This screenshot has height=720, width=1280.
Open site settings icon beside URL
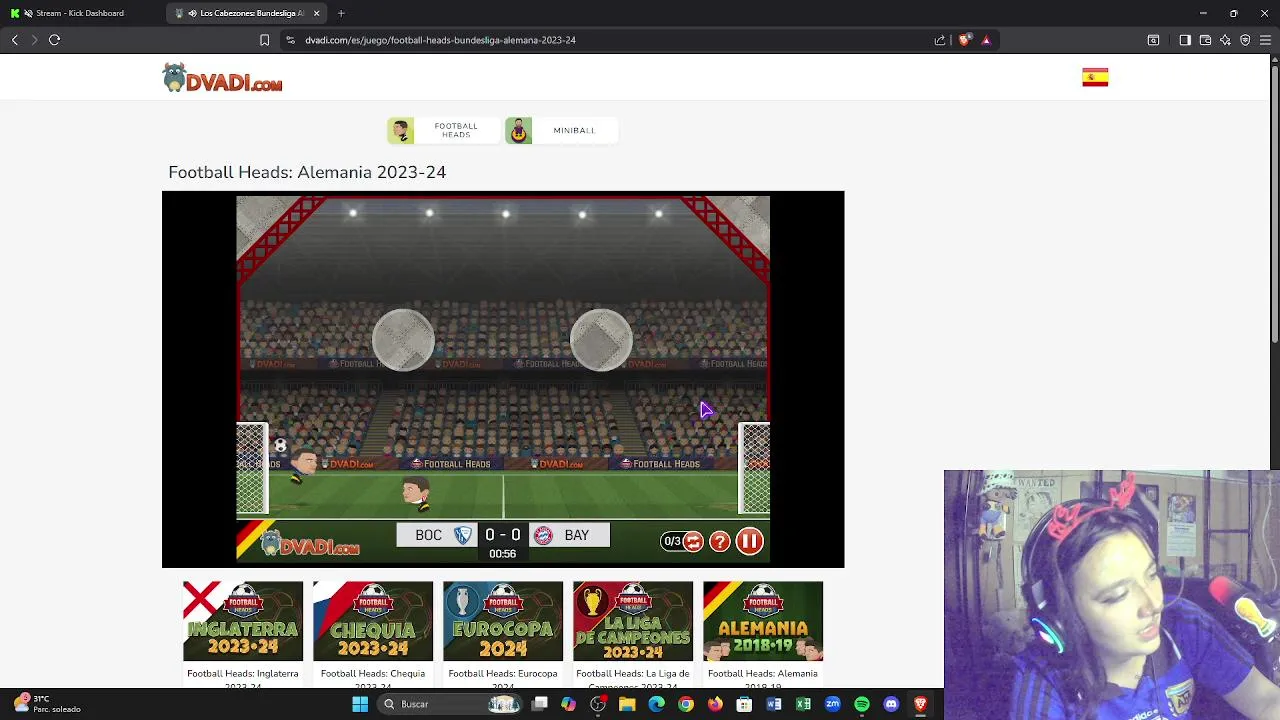pos(290,40)
